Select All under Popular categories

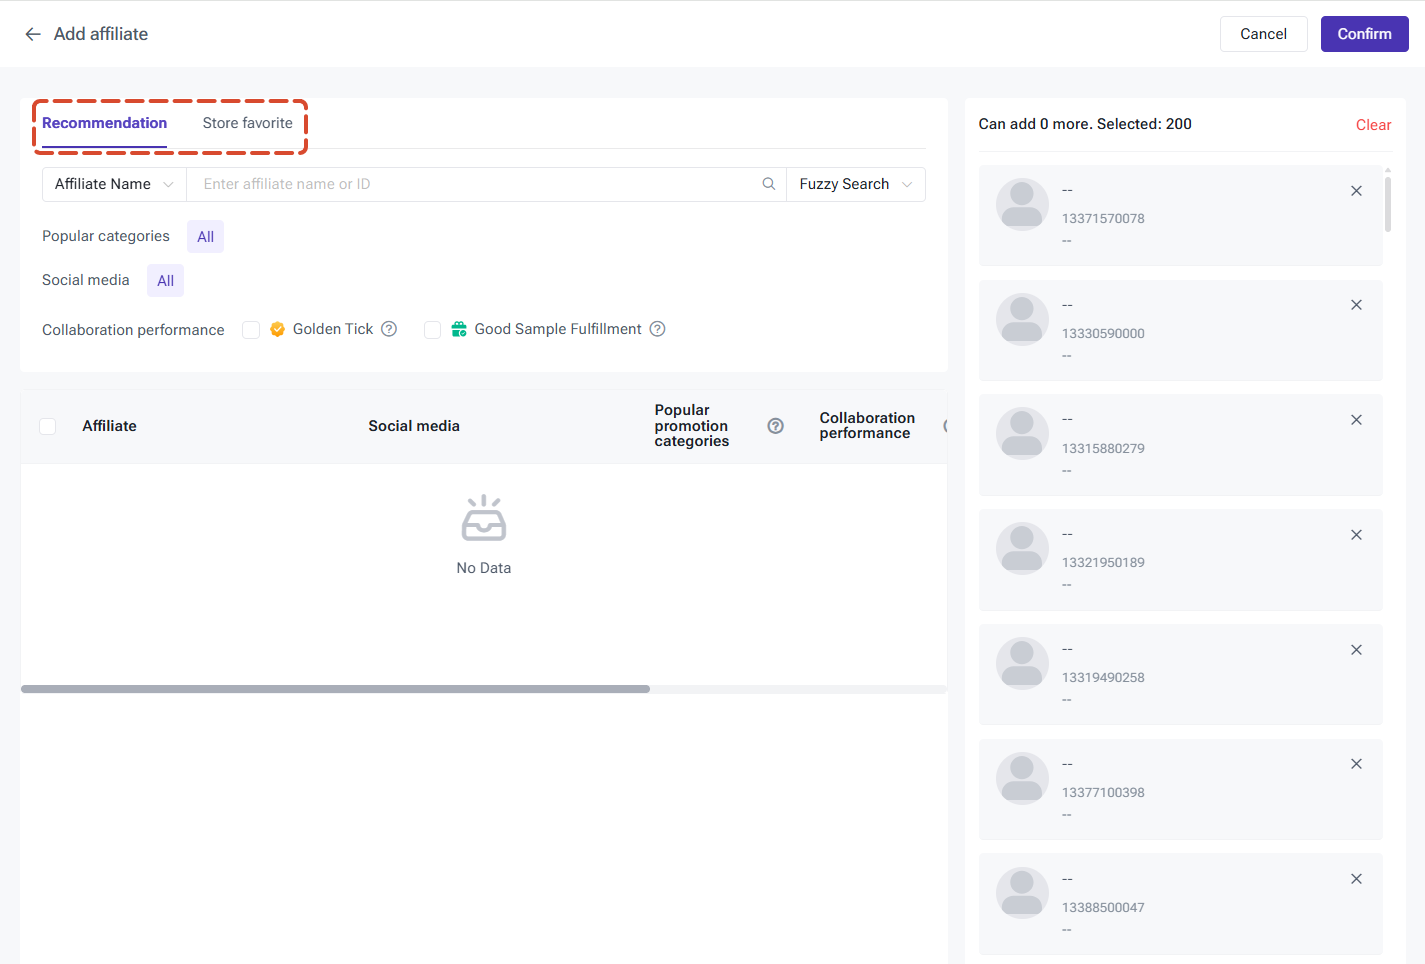[205, 237]
